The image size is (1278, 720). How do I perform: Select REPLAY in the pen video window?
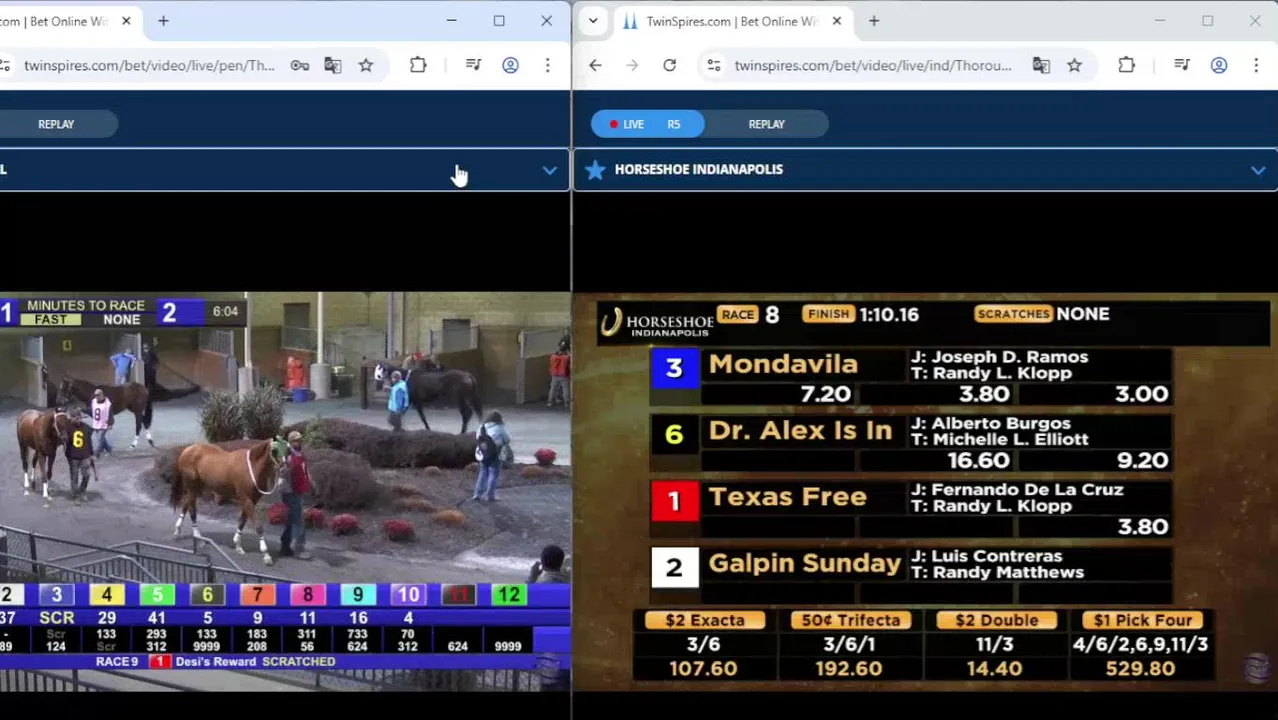tap(56, 124)
